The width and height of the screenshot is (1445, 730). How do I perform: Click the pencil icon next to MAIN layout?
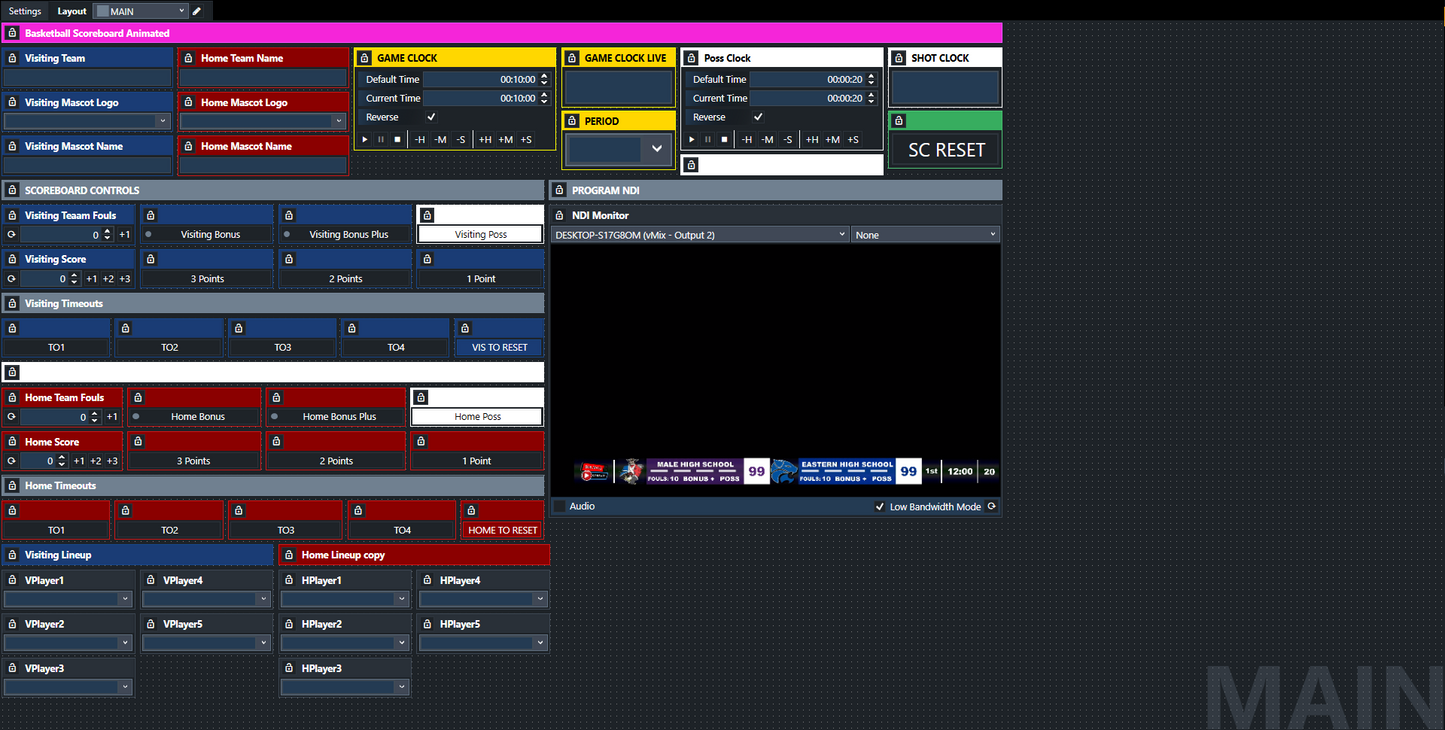pyautogui.click(x=196, y=11)
